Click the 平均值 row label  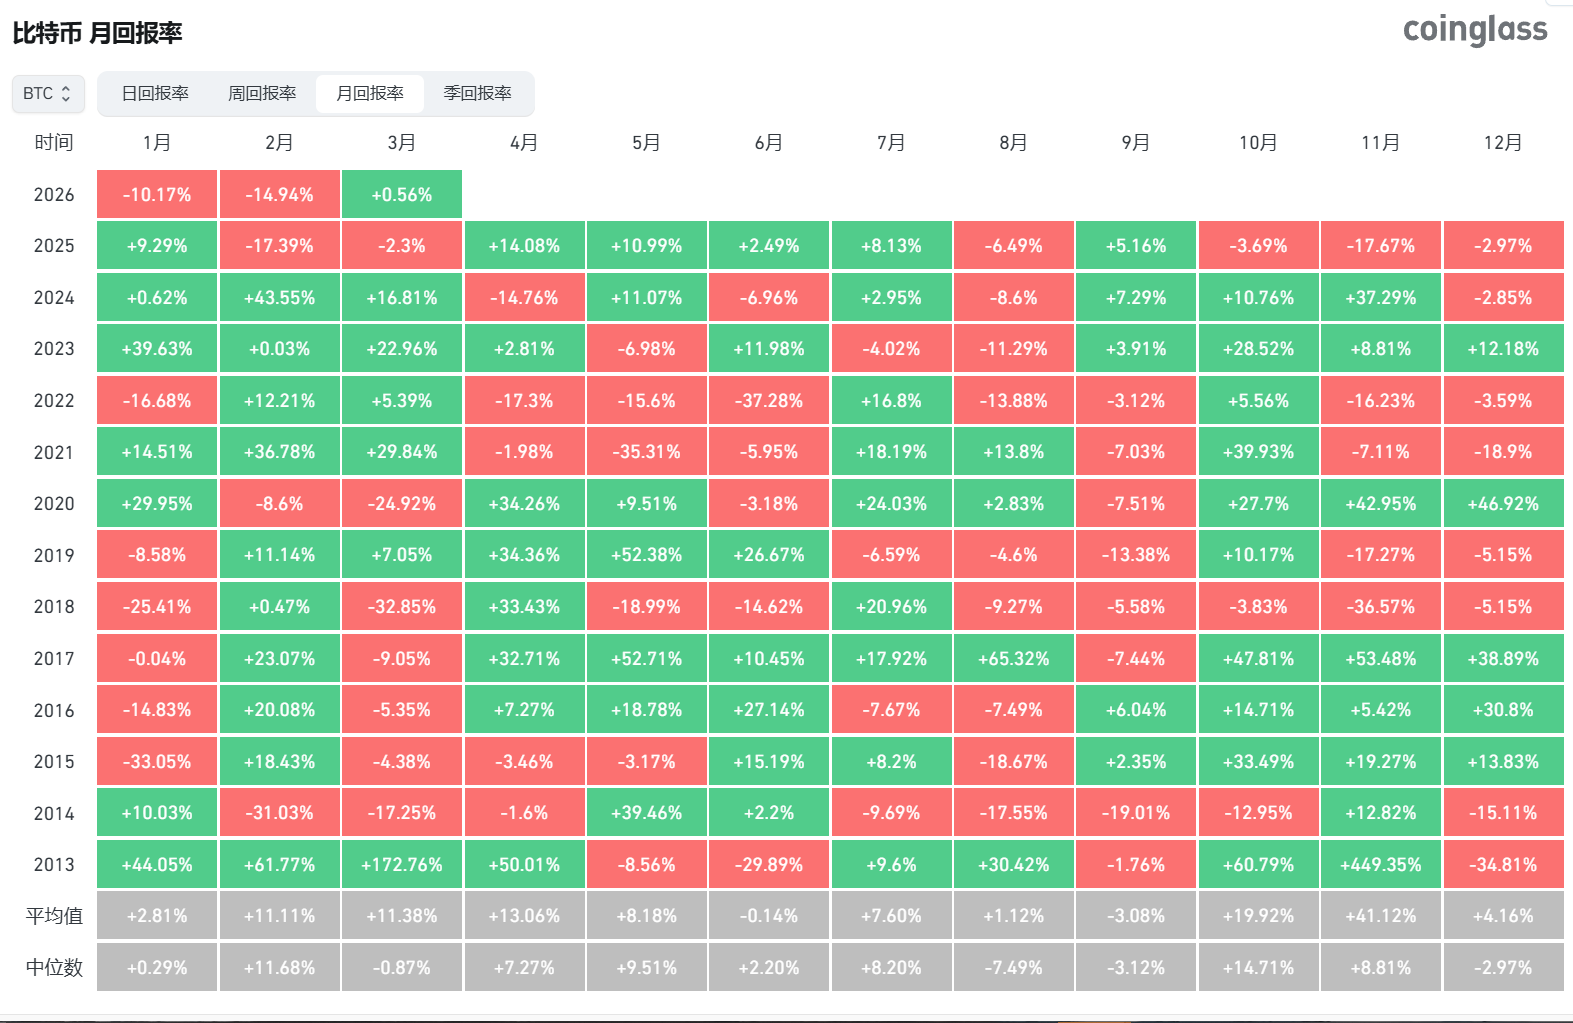[54, 916]
